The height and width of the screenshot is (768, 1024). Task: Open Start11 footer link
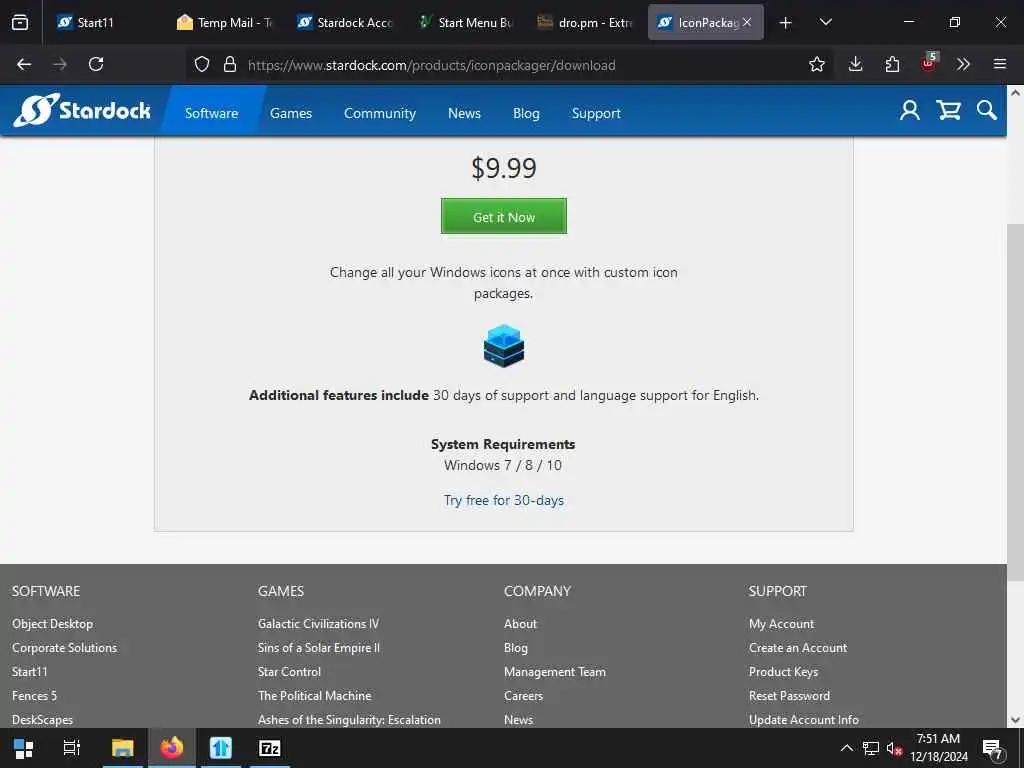[29, 671]
